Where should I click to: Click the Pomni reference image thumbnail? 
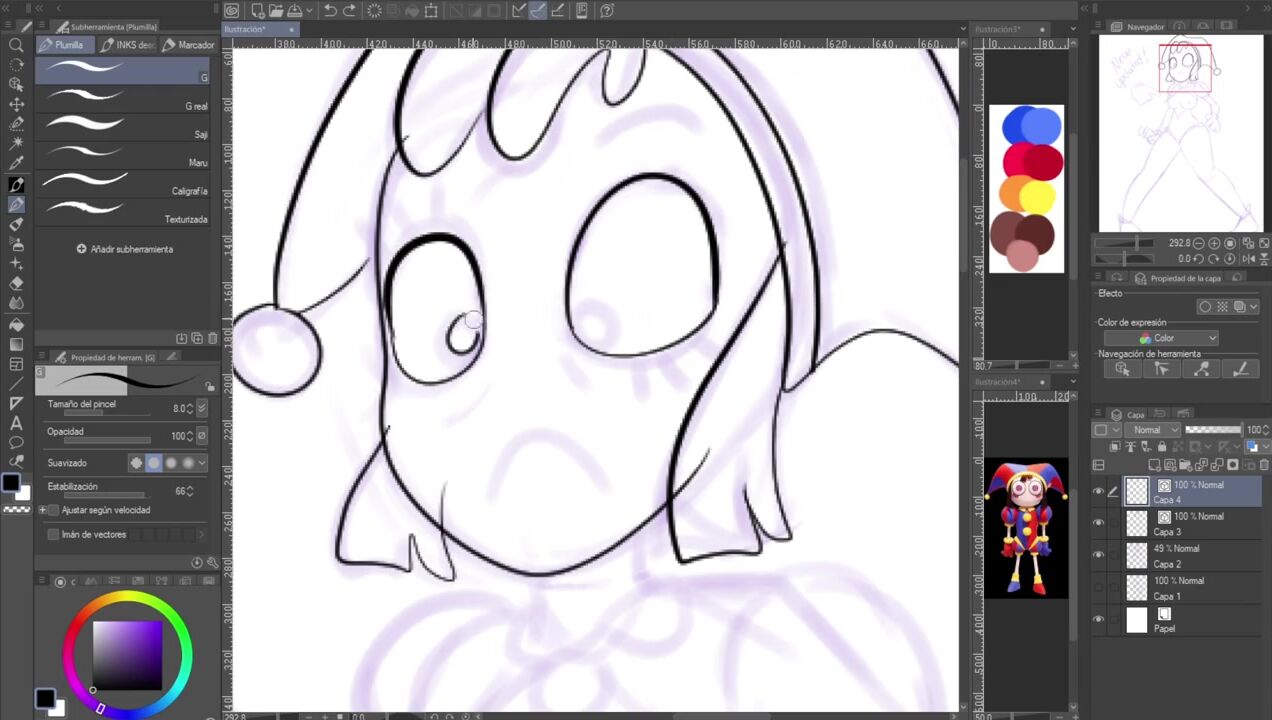[x=1025, y=528]
